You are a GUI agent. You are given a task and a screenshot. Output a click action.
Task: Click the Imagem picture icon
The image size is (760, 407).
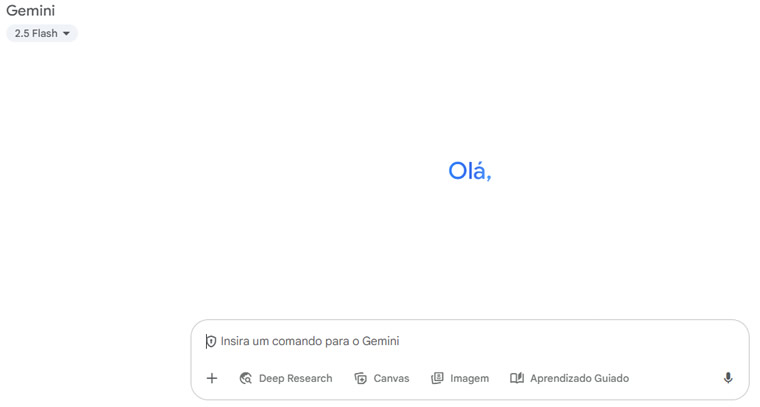tap(437, 378)
